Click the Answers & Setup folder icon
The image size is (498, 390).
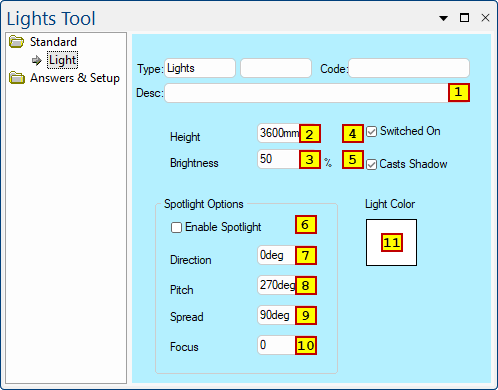pyautogui.click(x=17, y=78)
